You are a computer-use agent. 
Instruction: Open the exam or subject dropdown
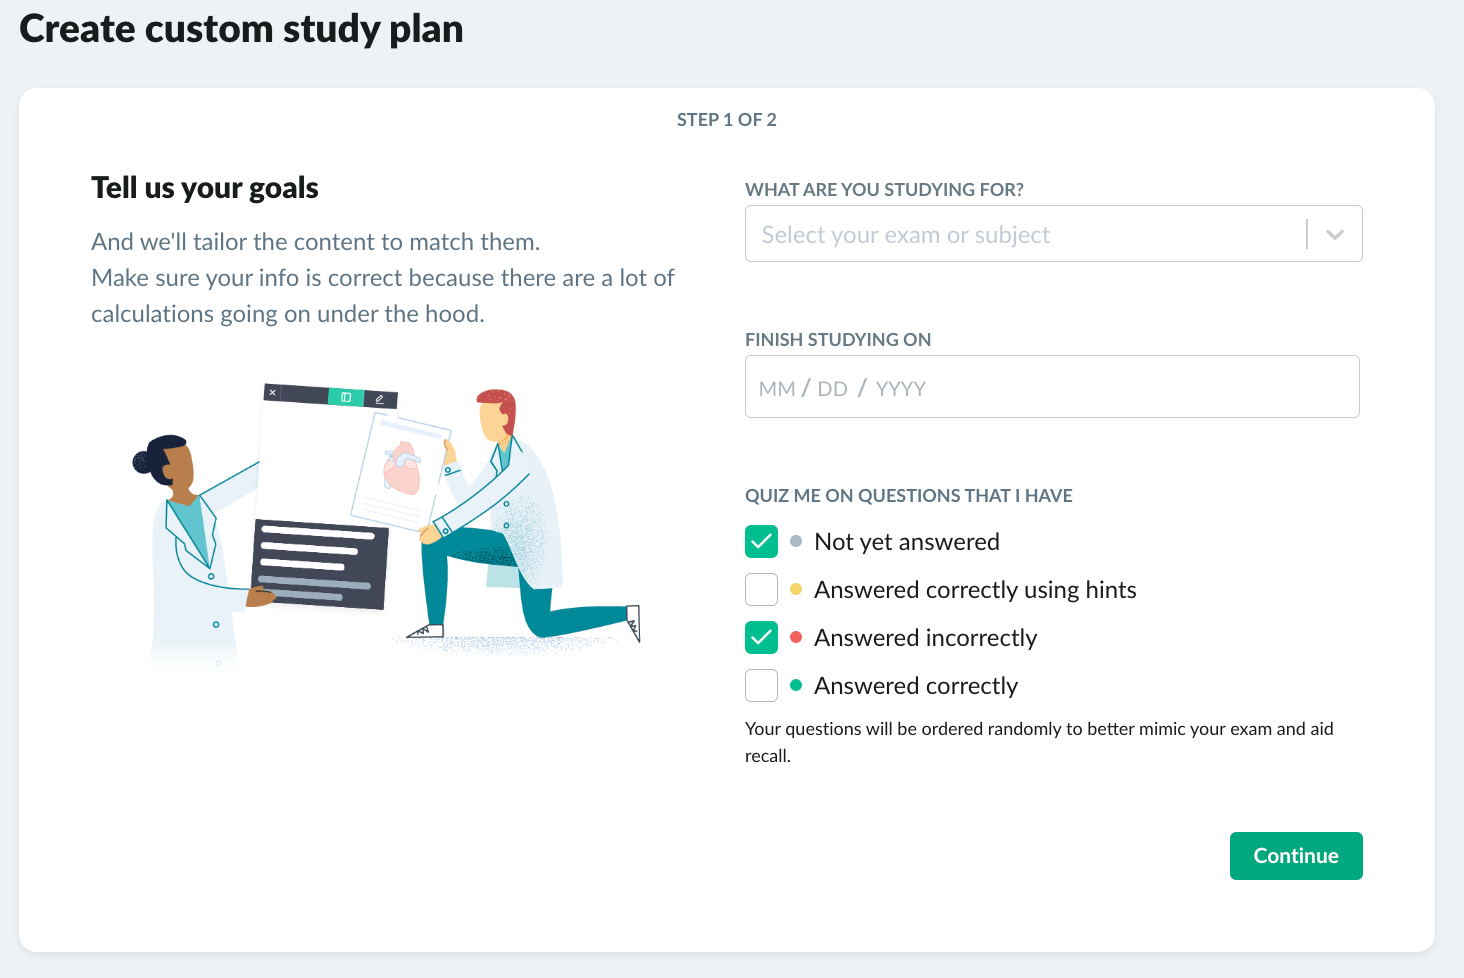1053,234
